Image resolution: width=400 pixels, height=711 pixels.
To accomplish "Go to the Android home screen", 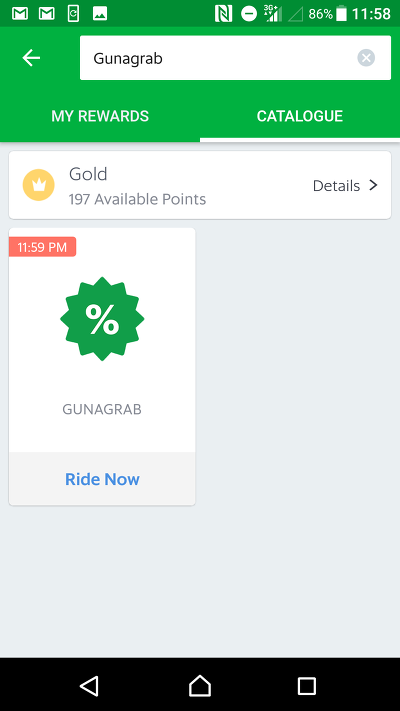I will click(200, 686).
